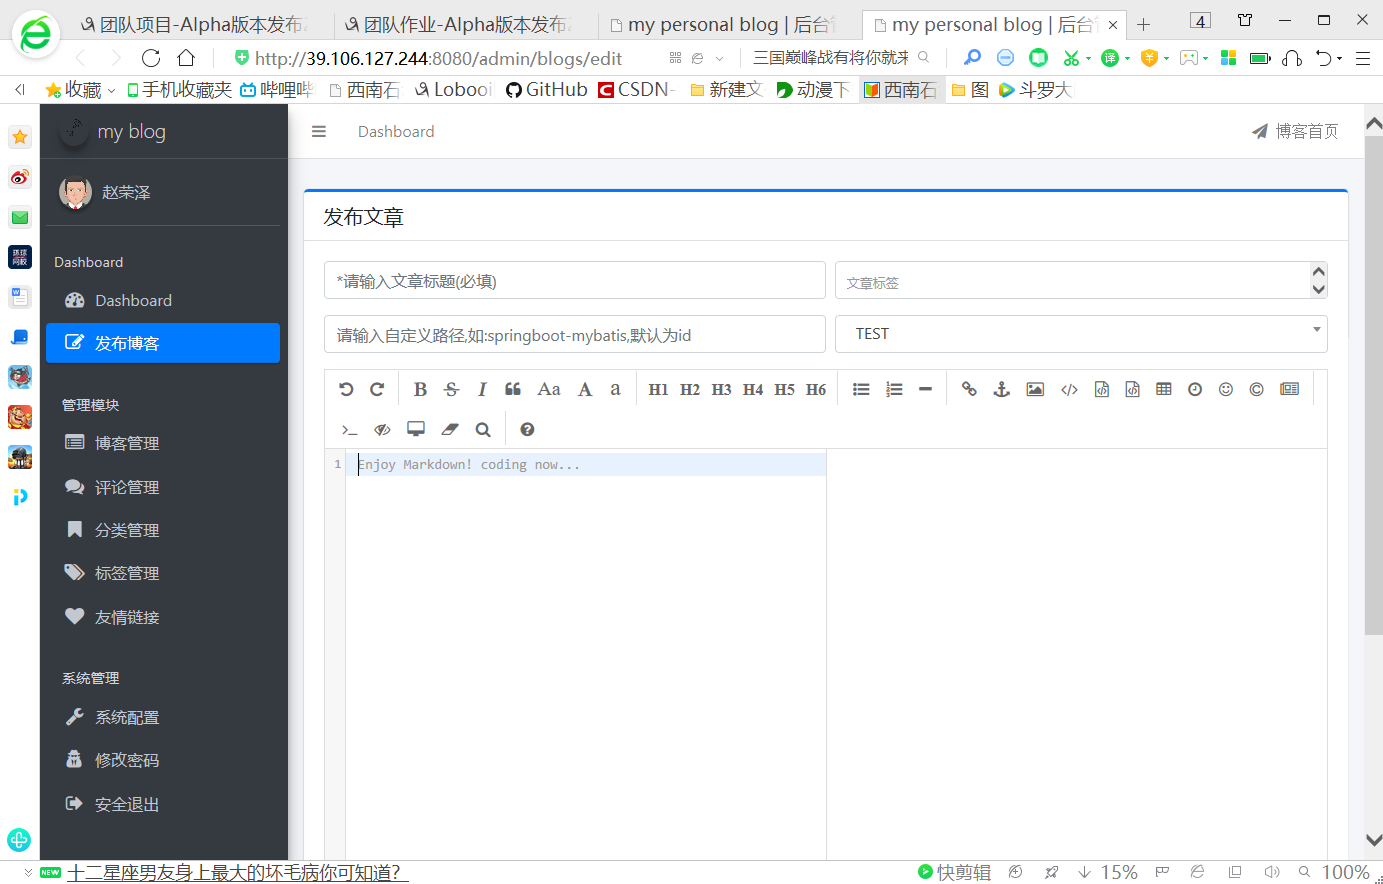Image resolution: width=1383 pixels, height=884 pixels.
Task: Click the browser home button
Action: [x=186, y=58]
